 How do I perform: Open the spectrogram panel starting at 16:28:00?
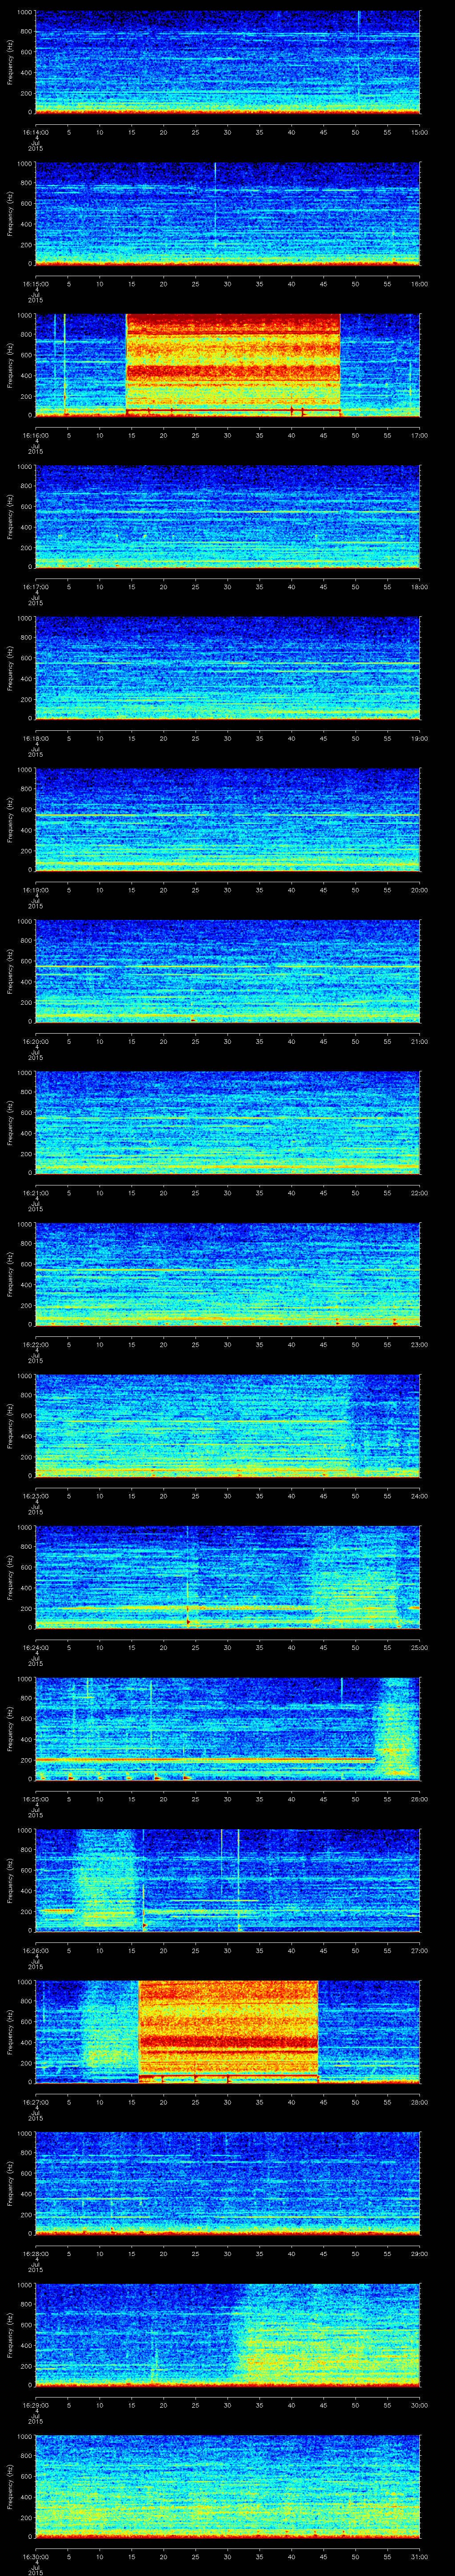pos(227,2183)
